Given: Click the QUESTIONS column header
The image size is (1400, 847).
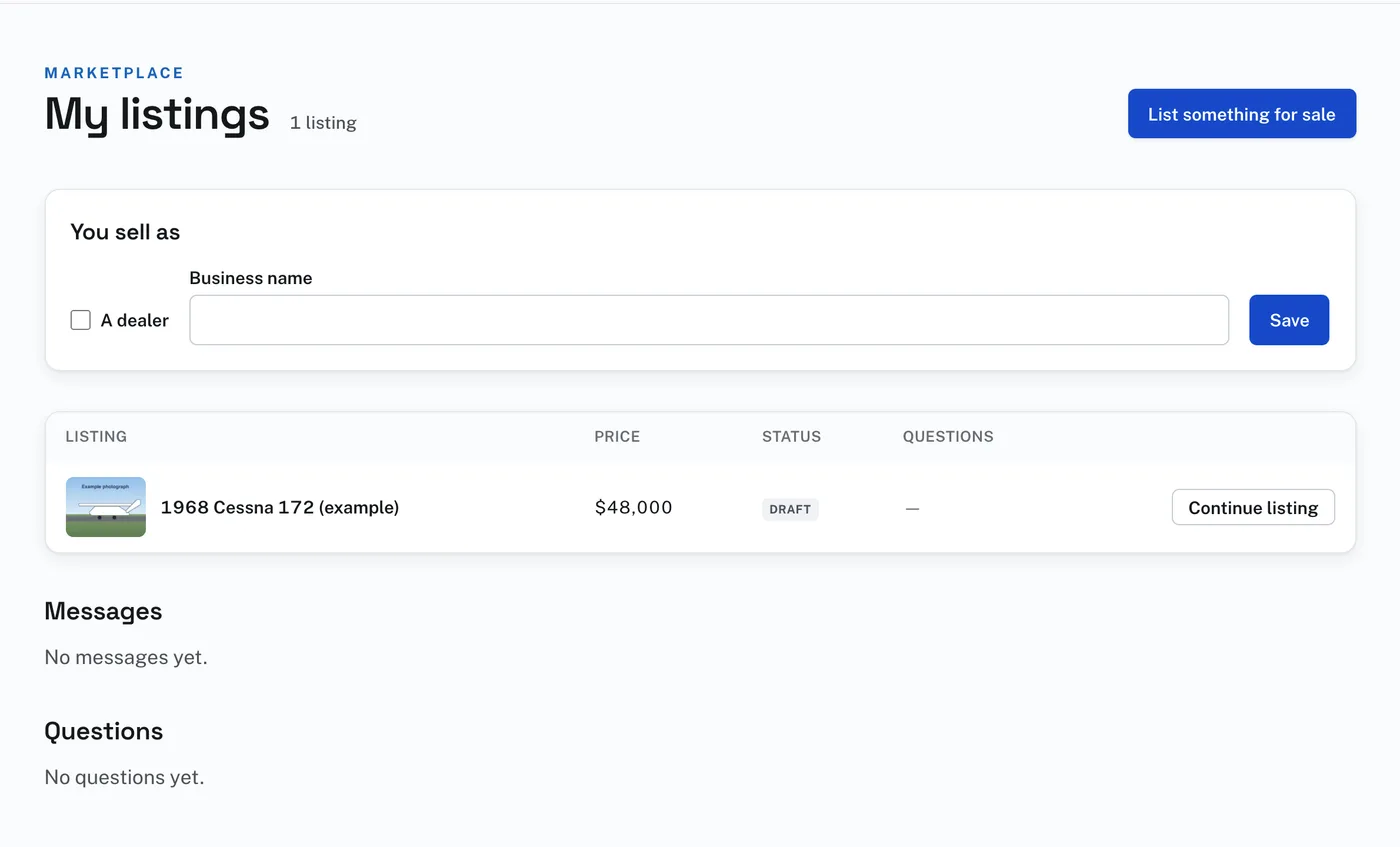Looking at the screenshot, I should [x=948, y=437].
